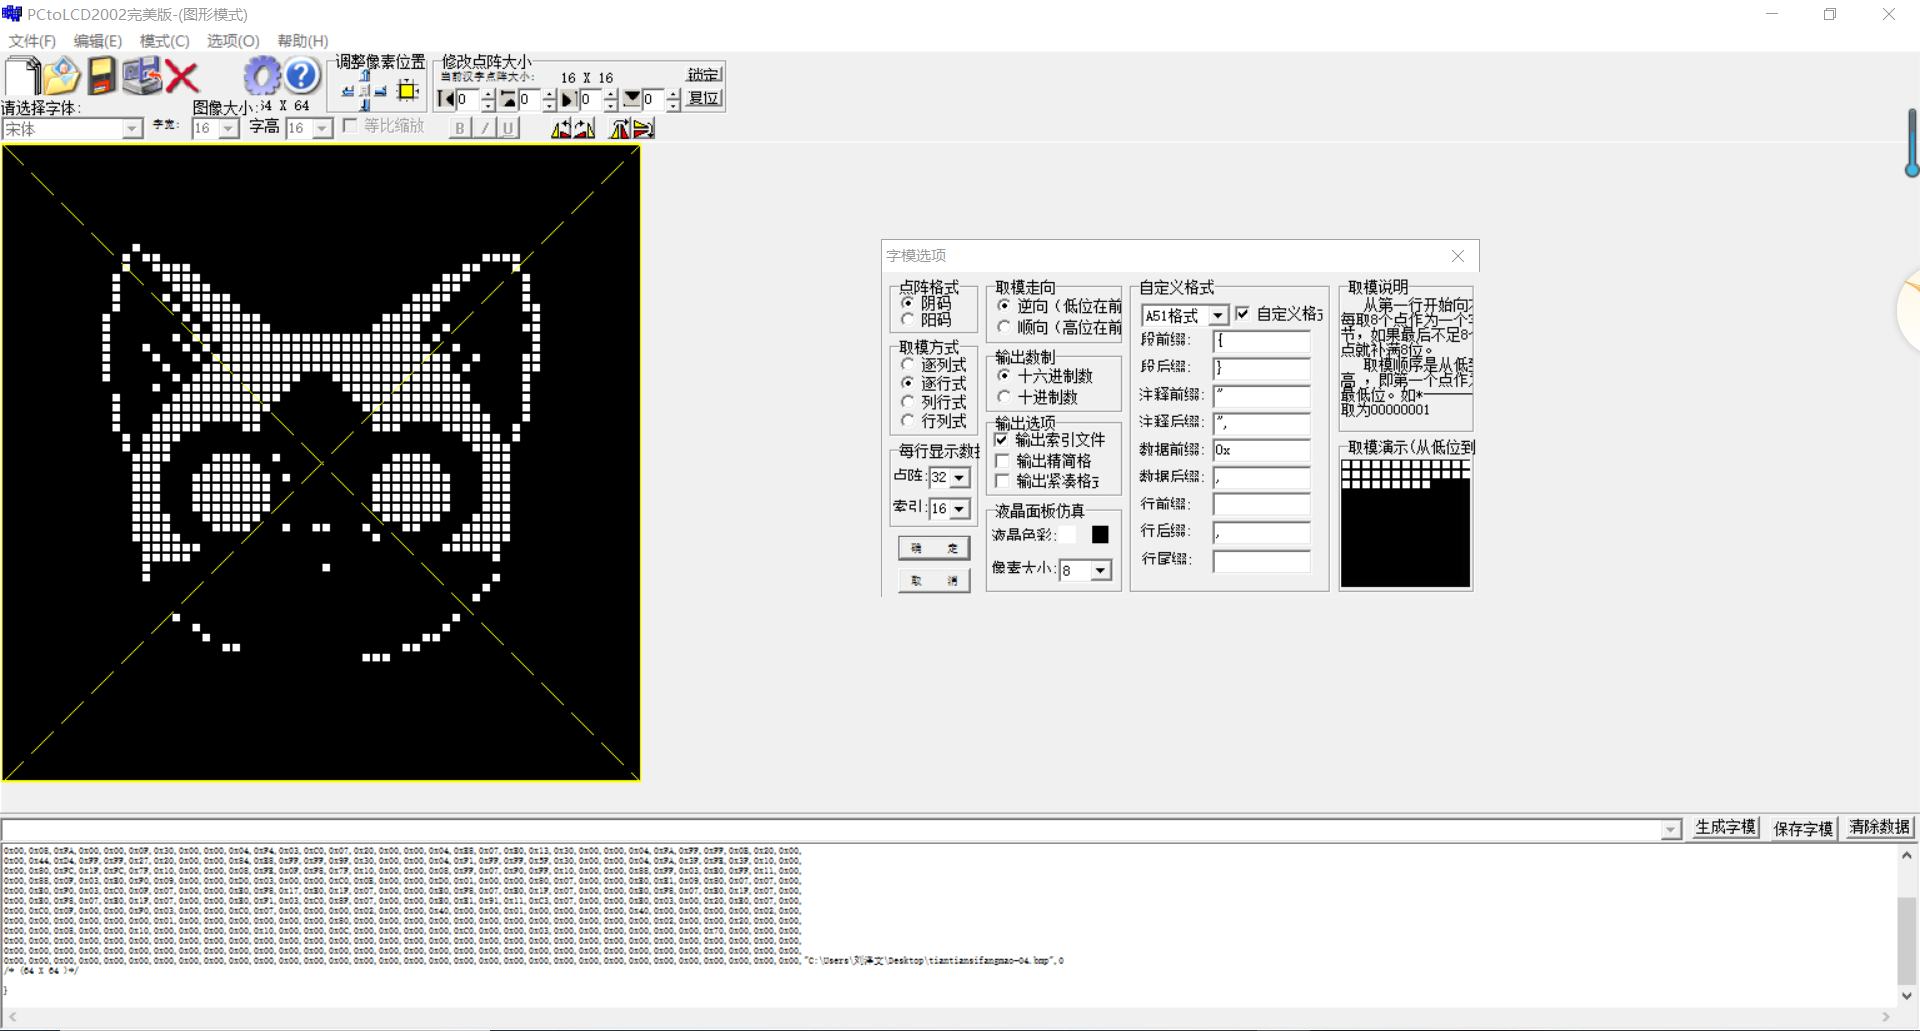Open the 模式(C) menu
Viewport: 1920px width, 1031px height.
coord(164,41)
